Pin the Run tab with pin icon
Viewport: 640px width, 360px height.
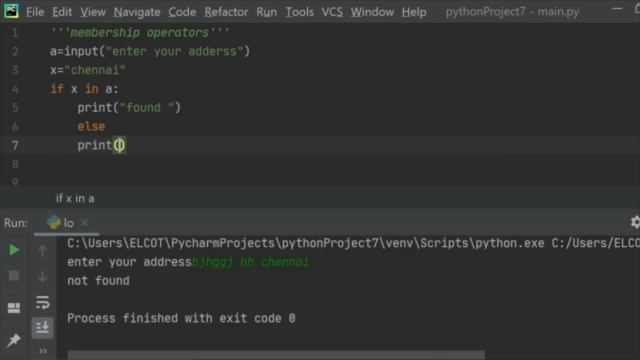(x=14, y=340)
